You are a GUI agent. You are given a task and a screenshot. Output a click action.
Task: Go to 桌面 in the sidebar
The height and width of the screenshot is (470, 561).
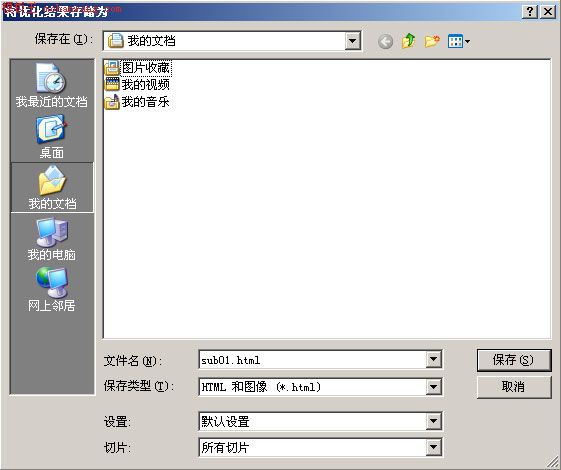[52, 137]
